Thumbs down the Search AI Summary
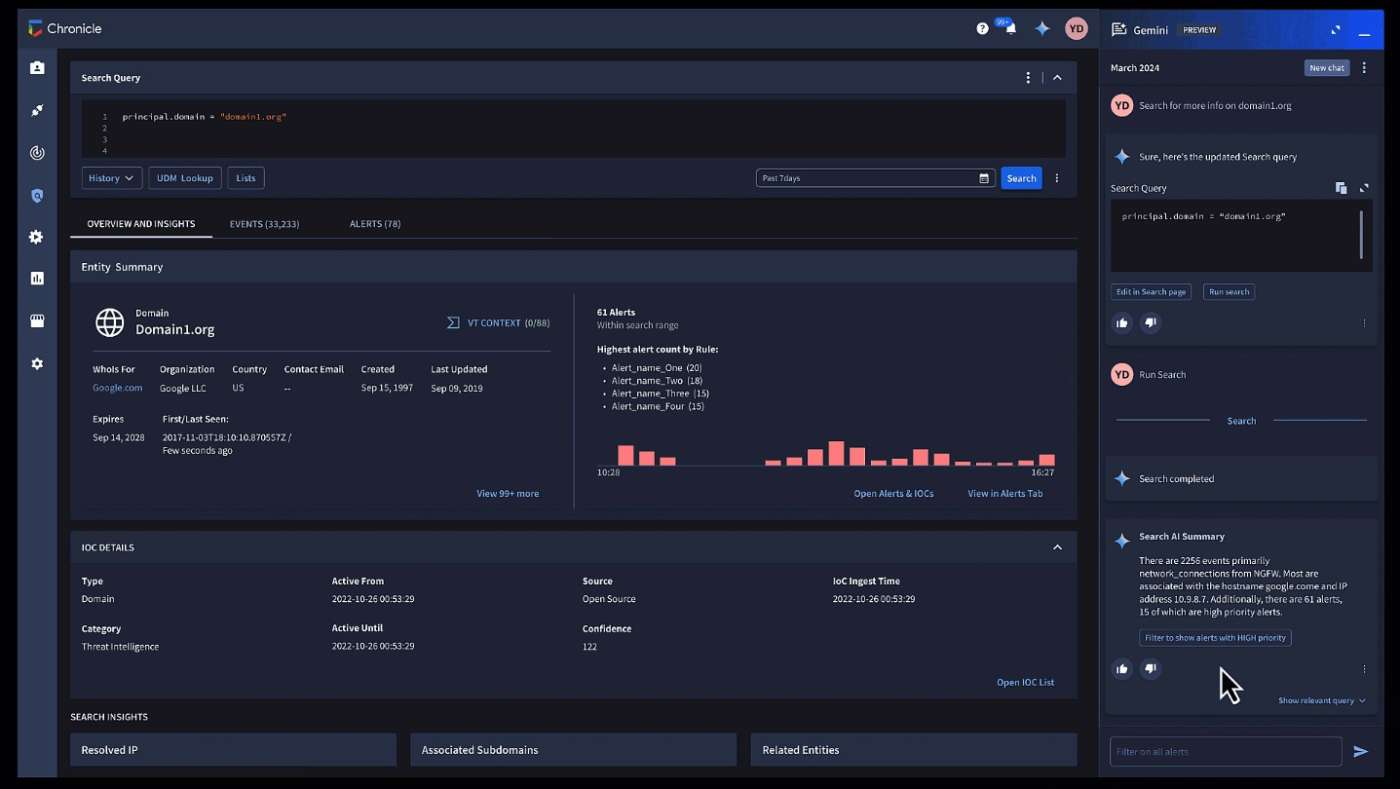 pos(1151,669)
